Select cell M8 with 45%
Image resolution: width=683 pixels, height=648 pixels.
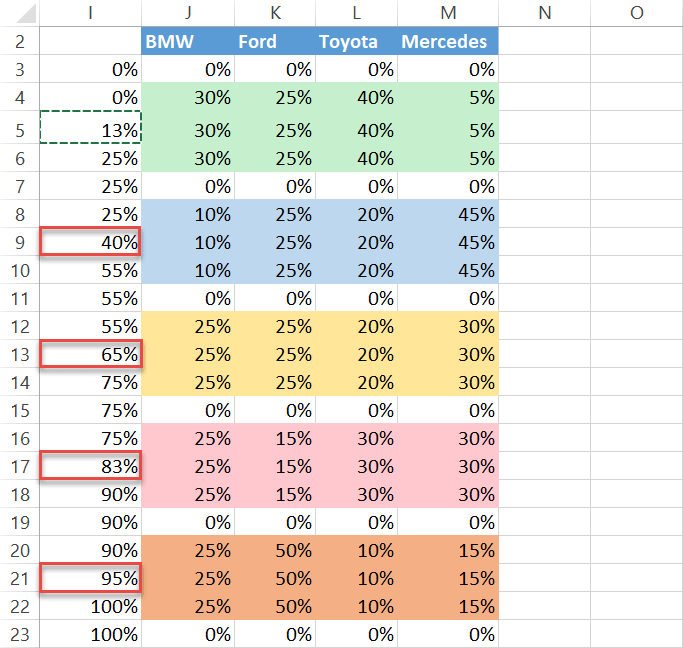click(x=448, y=214)
